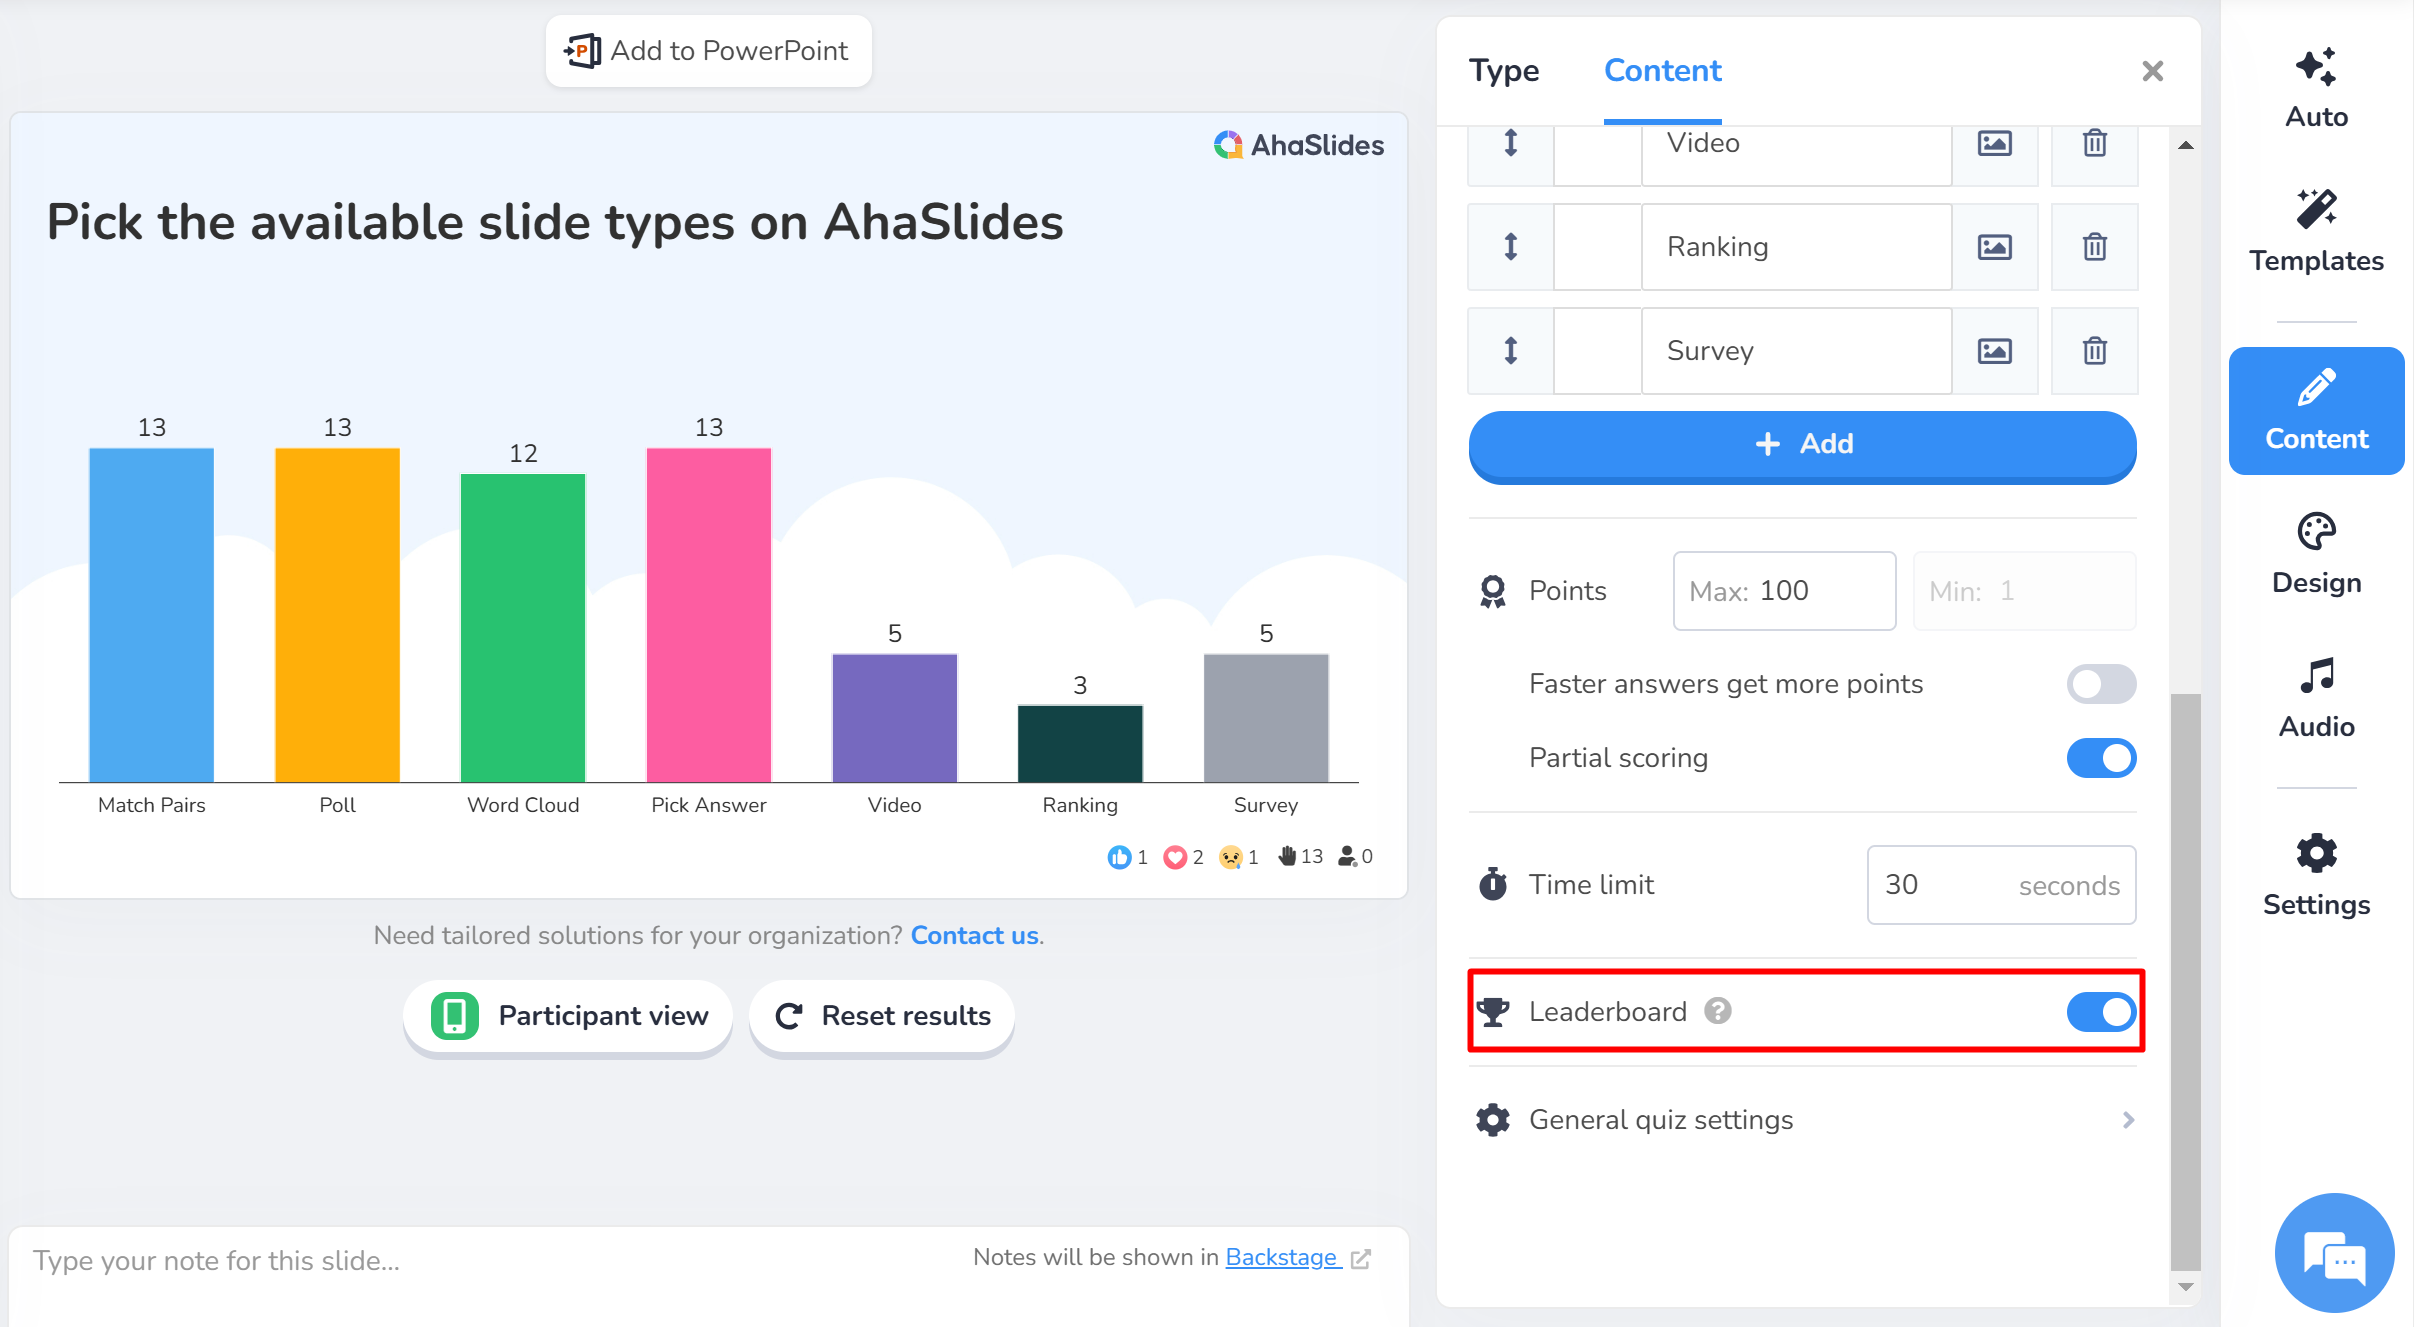Image resolution: width=2414 pixels, height=1327 pixels.
Task: Open the Auto sidebar tool
Action: 2316,88
